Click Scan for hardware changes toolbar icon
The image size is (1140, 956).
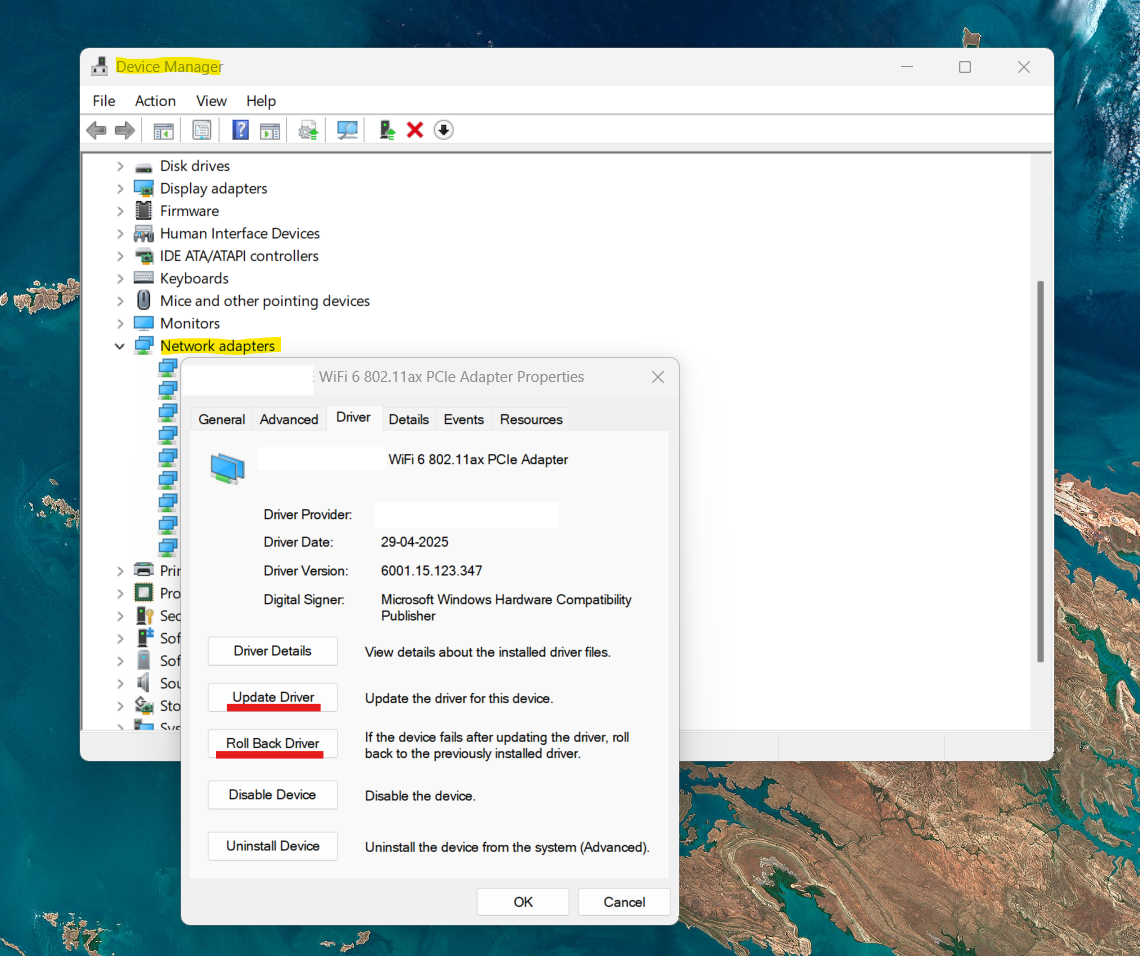pos(347,130)
